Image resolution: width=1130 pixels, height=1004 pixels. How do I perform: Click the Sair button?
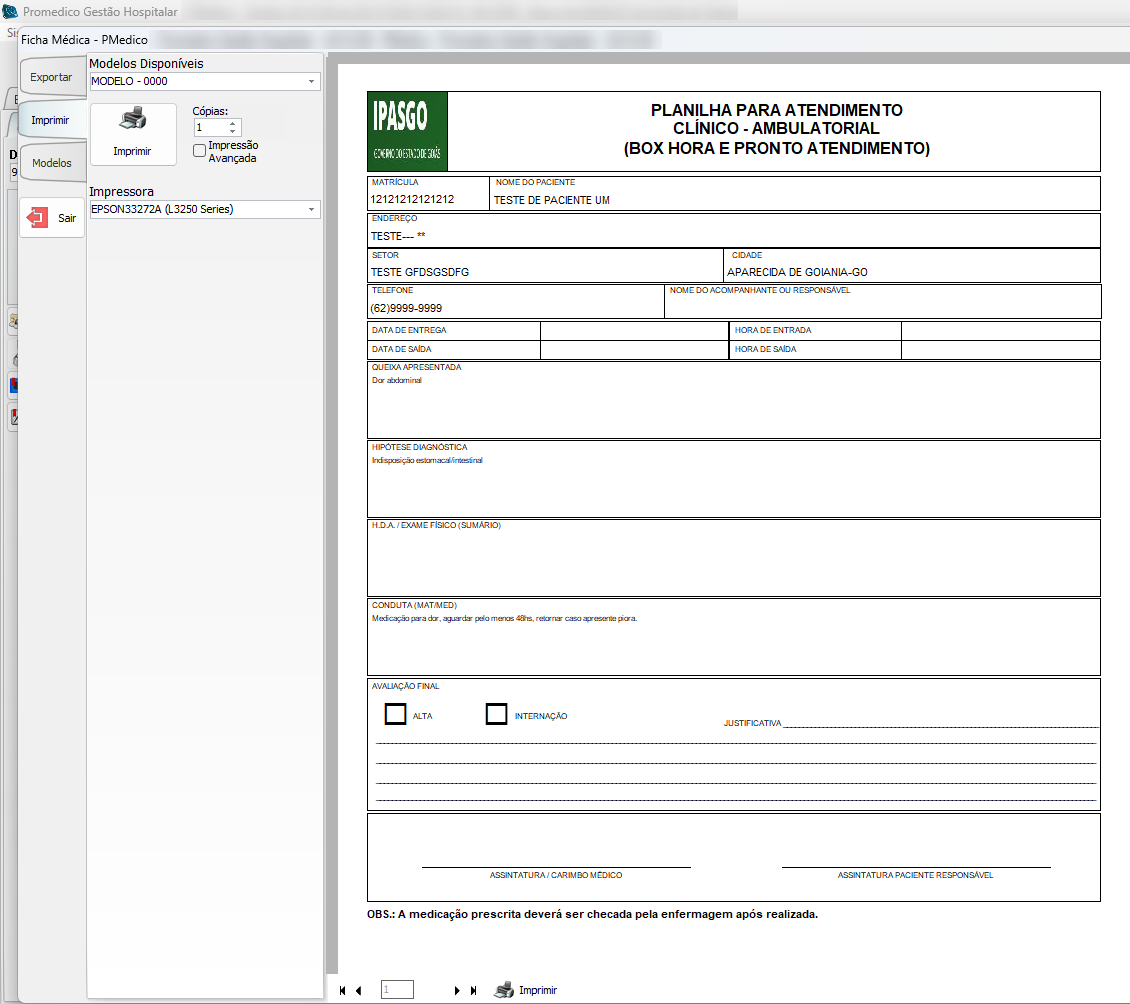tap(52, 218)
